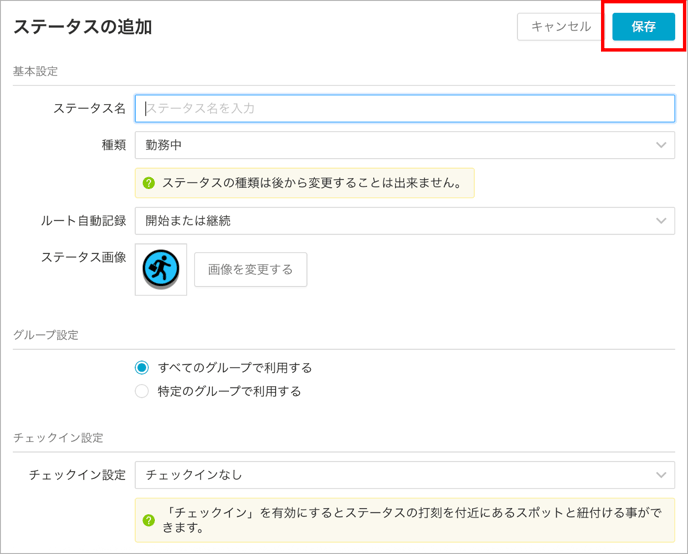The image size is (688, 554).
Task: Click the chevron arrow of チェックインなし dropdown
Action: coord(661,475)
